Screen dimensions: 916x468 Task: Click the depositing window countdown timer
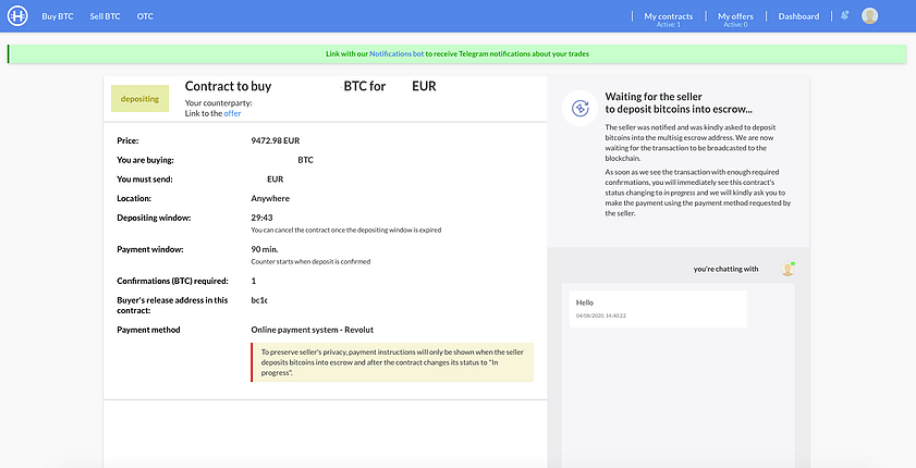pos(262,217)
